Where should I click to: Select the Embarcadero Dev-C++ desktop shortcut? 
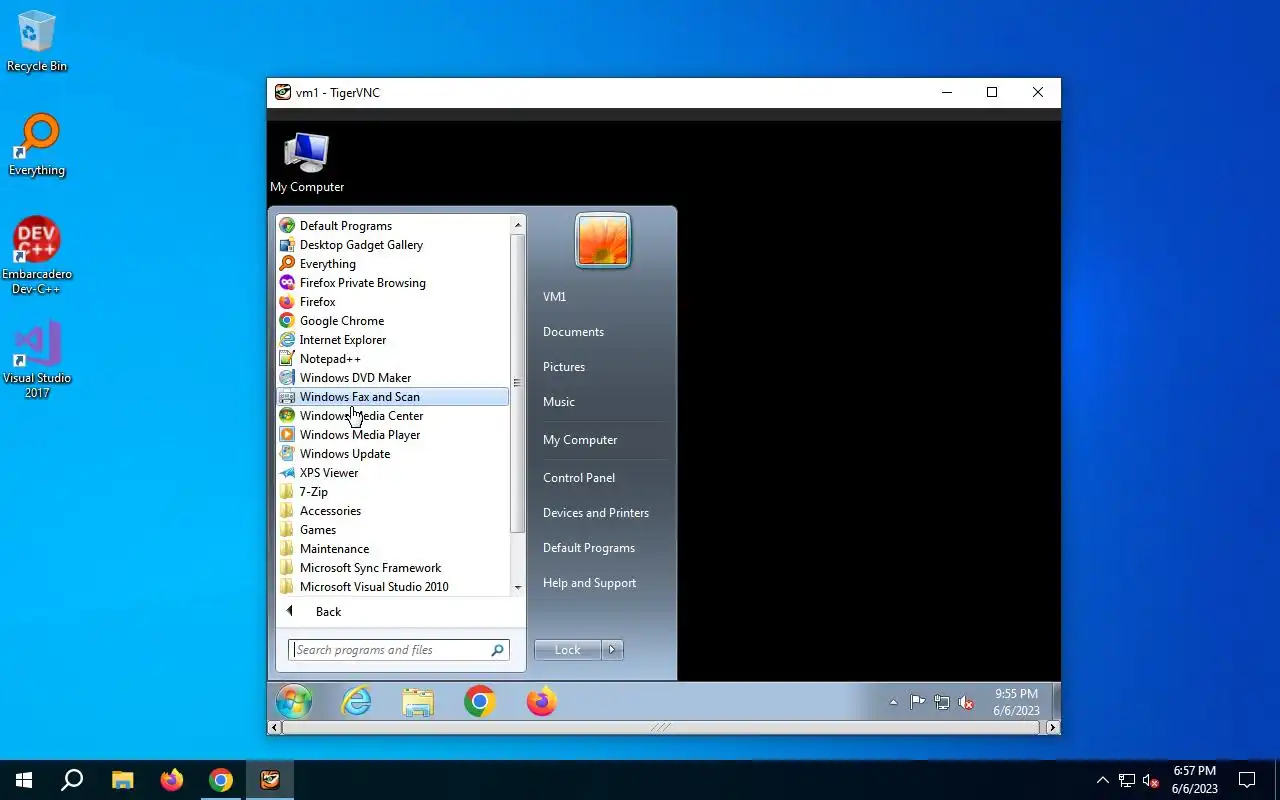coord(37,255)
